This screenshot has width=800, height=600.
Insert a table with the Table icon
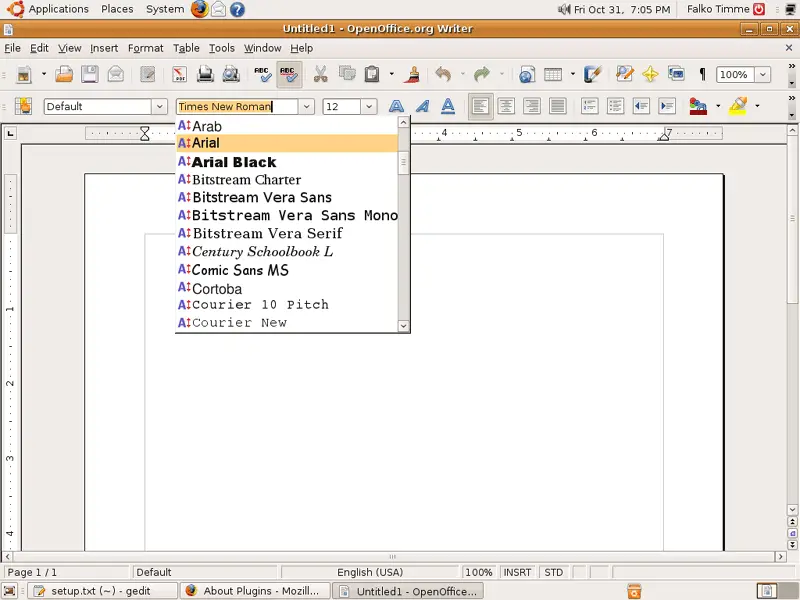point(553,74)
